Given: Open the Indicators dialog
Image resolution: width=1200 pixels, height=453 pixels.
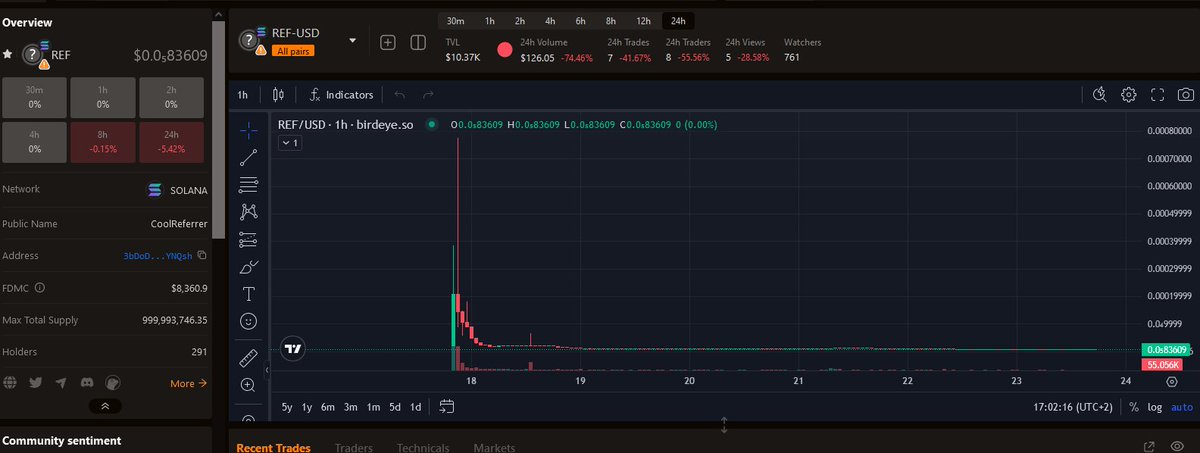Looking at the screenshot, I should pos(341,95).
